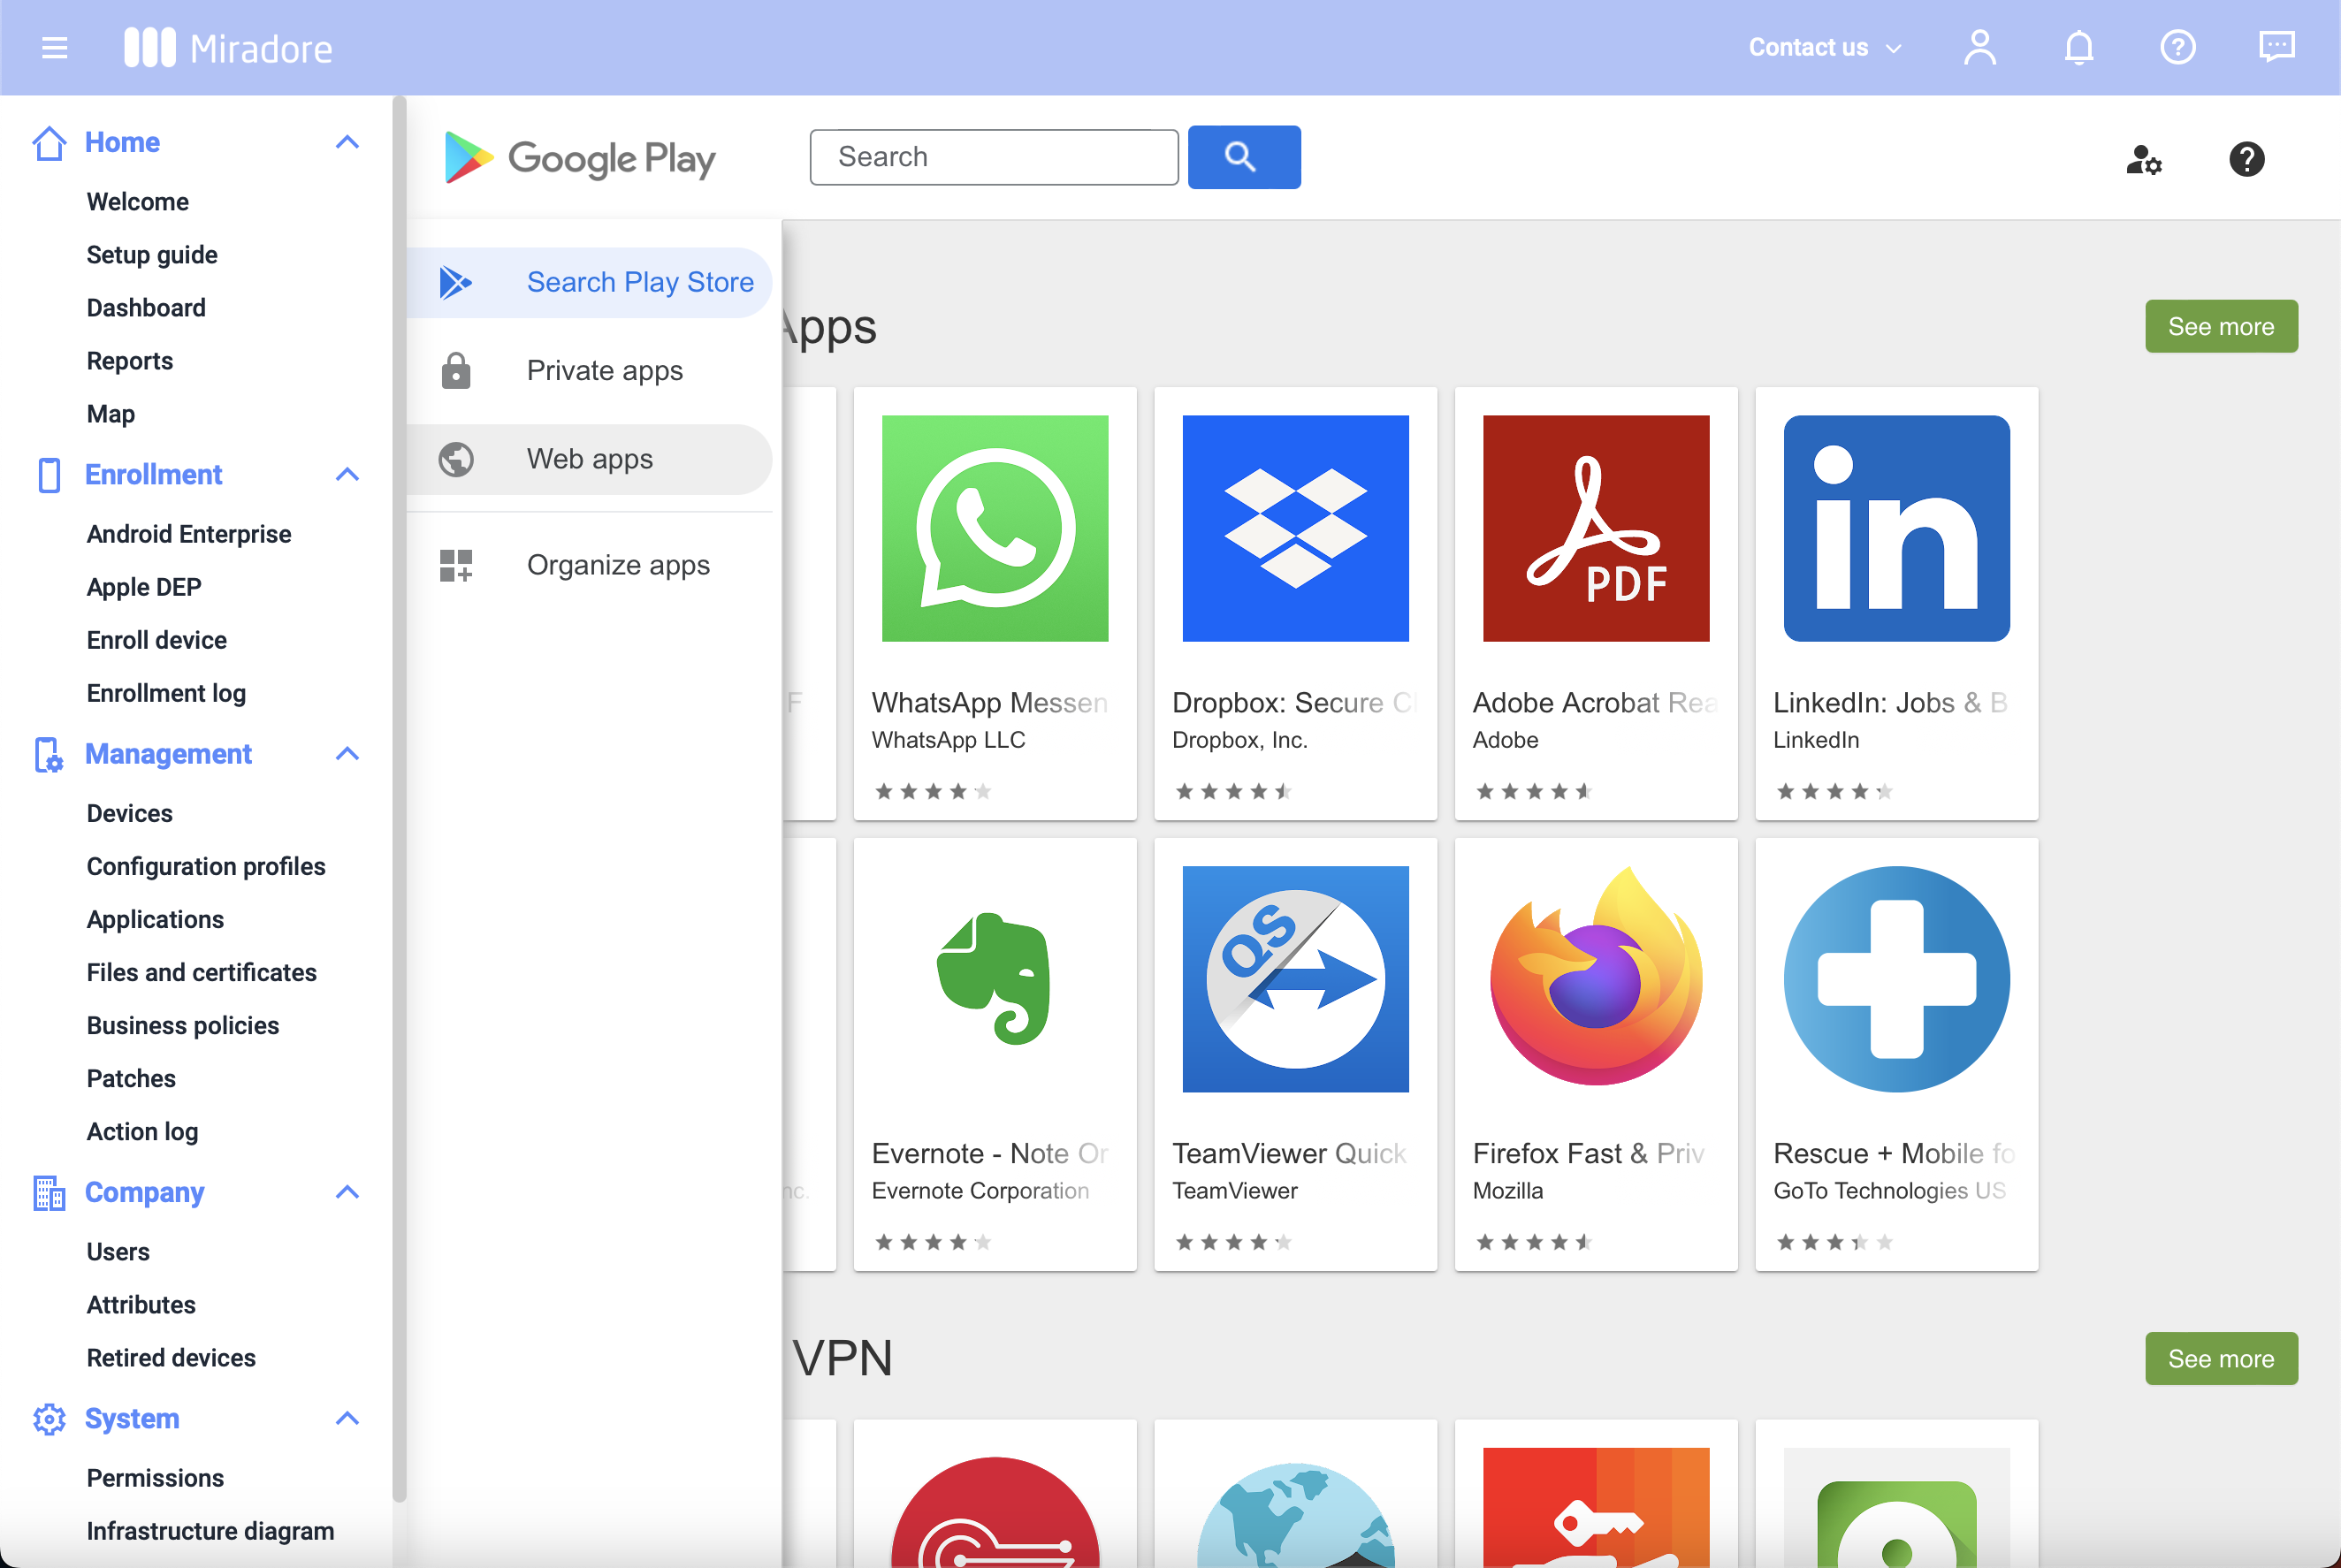Screen dimensions: 2341x1568
Task: Select the Web apps globe icon
Action: [457, 459]
